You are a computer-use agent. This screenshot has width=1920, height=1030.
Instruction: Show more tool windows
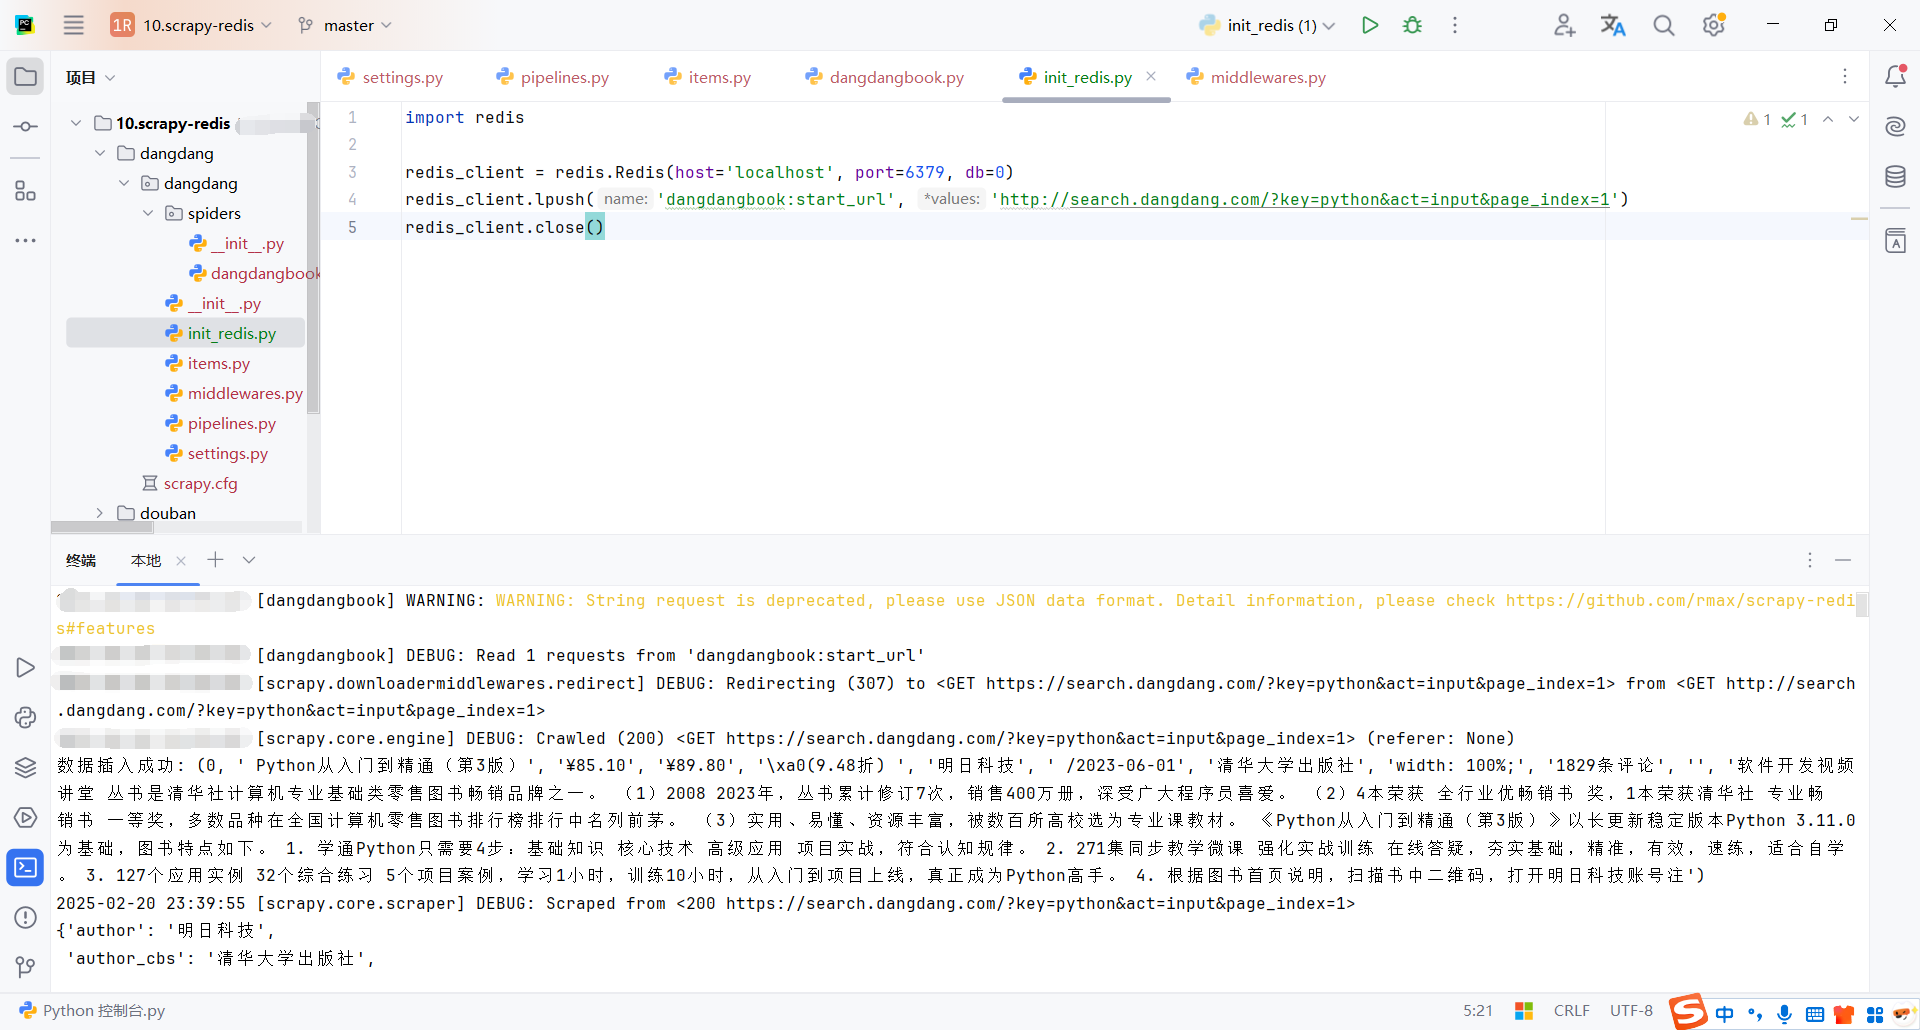(x=26, y=241)
